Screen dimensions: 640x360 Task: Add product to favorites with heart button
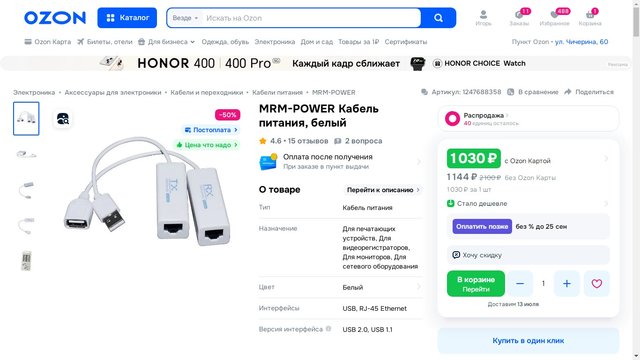[x=596, y=283]
